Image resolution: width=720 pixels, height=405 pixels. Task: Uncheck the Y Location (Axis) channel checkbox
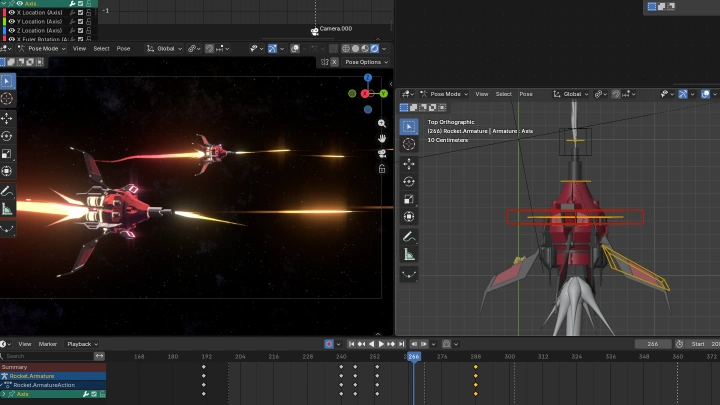[80, 21]
